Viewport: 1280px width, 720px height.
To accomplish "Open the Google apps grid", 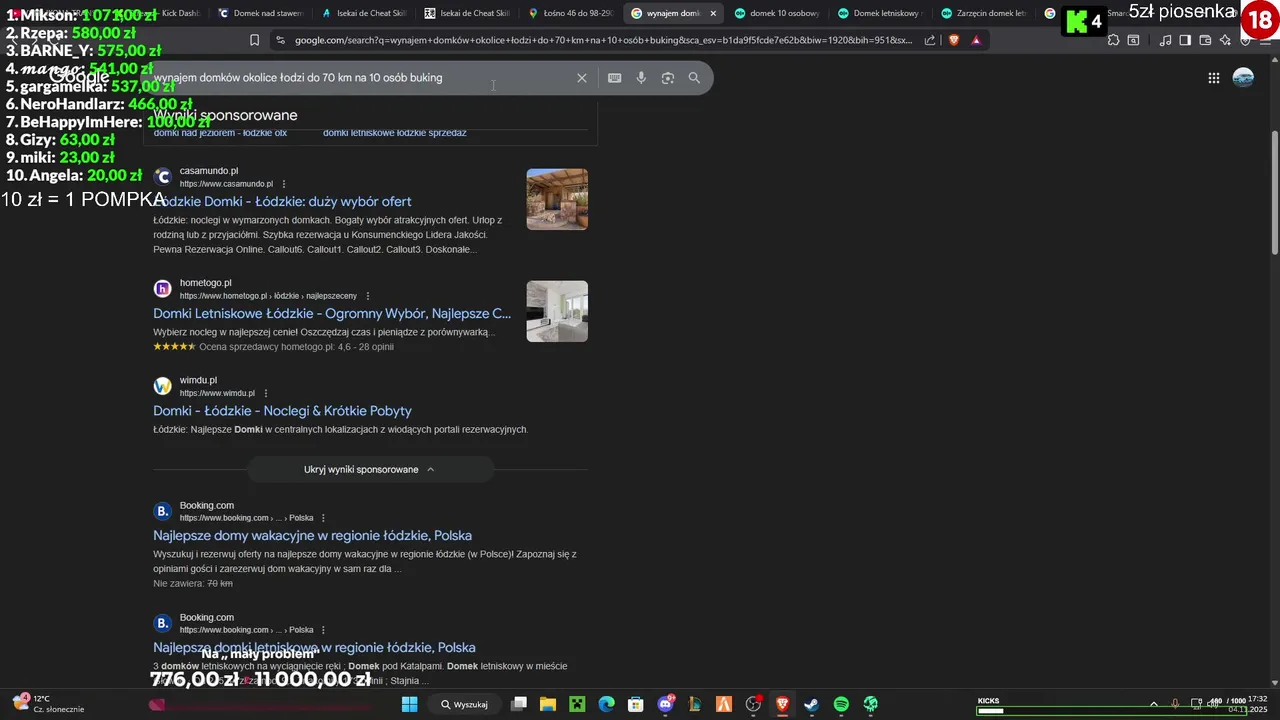I will pyautogui.click(x=1213, y=78).
